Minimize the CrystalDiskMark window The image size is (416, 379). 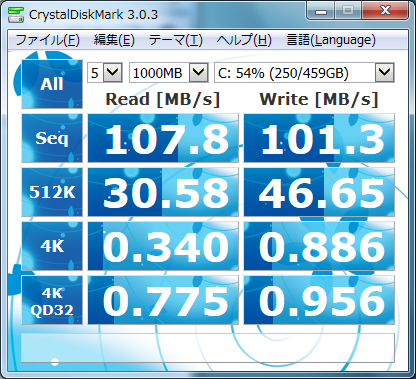click(321, 12)
